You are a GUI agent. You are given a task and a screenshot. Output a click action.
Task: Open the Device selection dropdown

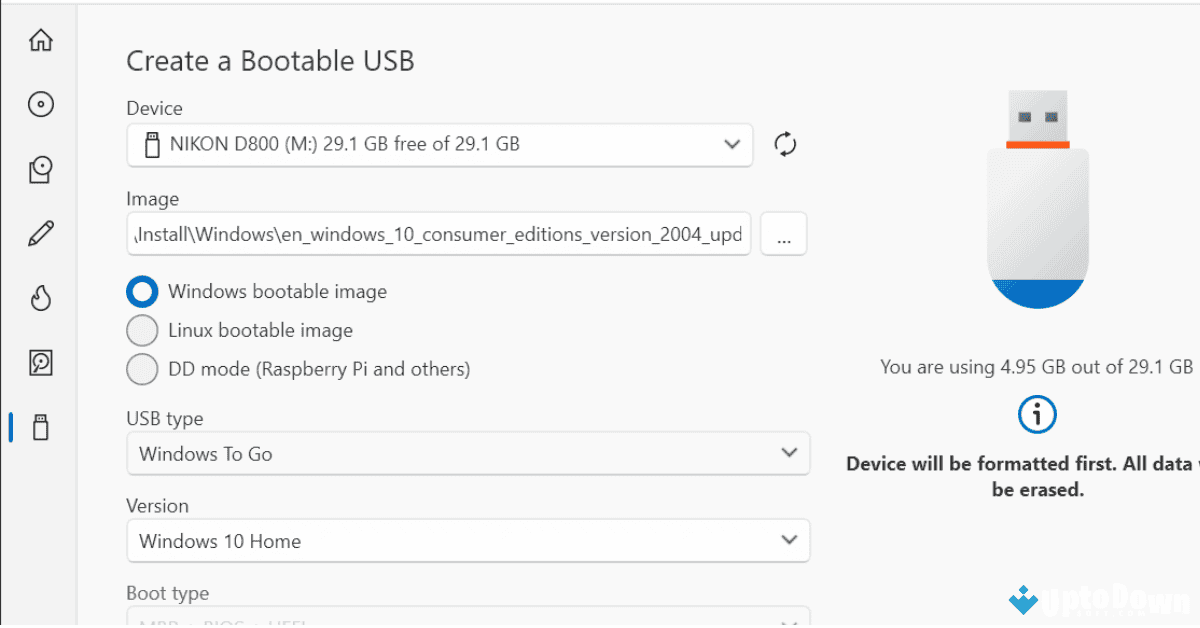[x=440, y=144]
